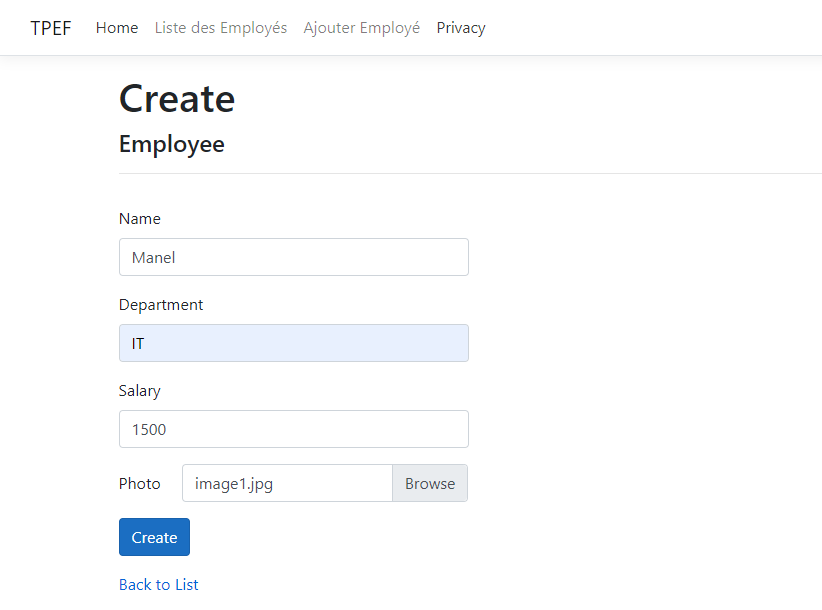This screenshot has height=610, width=822.
Task: Select the Name input containing Manel
Action: click(x=293, y=257)
